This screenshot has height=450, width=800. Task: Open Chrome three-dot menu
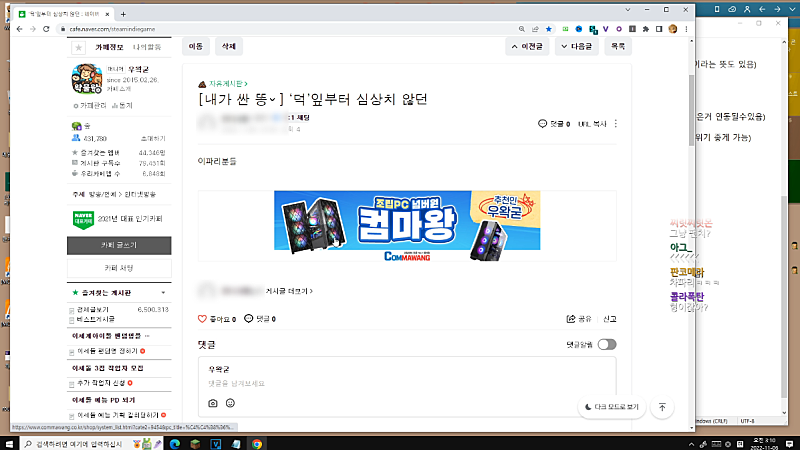coord(686,29)
